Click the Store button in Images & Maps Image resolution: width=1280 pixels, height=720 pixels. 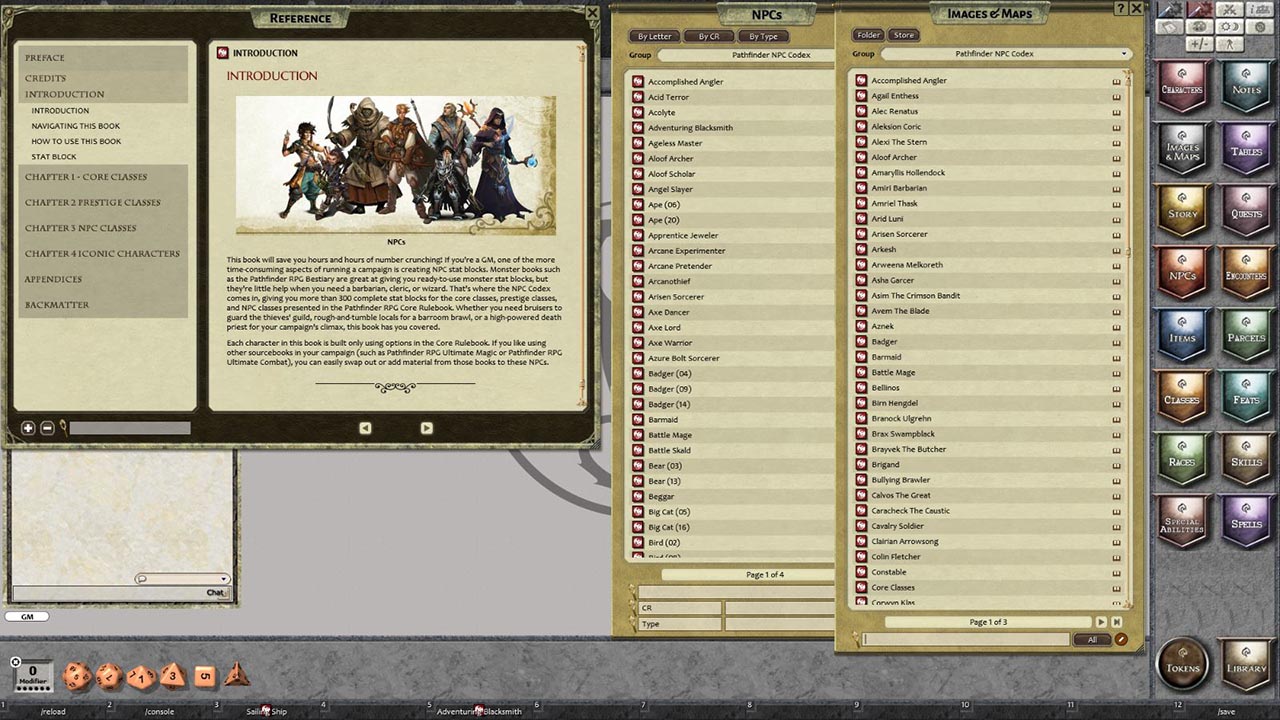click(x=903, y=34)
